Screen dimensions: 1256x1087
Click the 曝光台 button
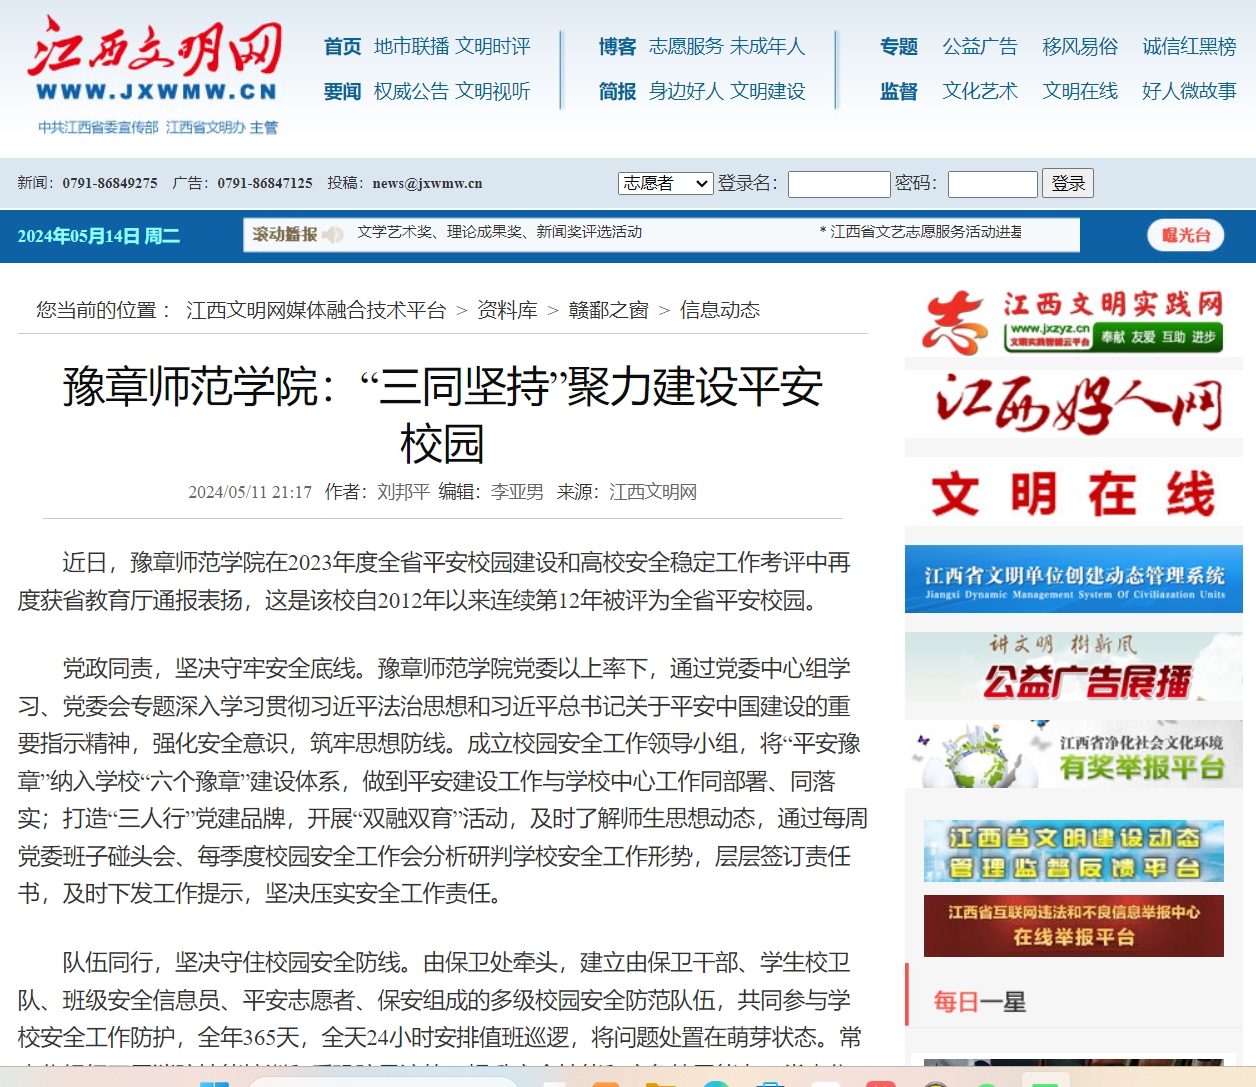[x=1186, y=235]
